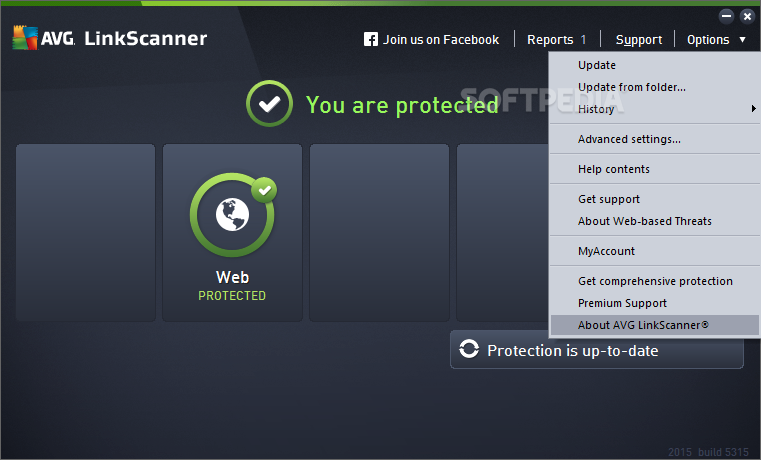This screenshot has width=761, height=460.
Task: Open Advanced settings...
Action: (654, 139)
